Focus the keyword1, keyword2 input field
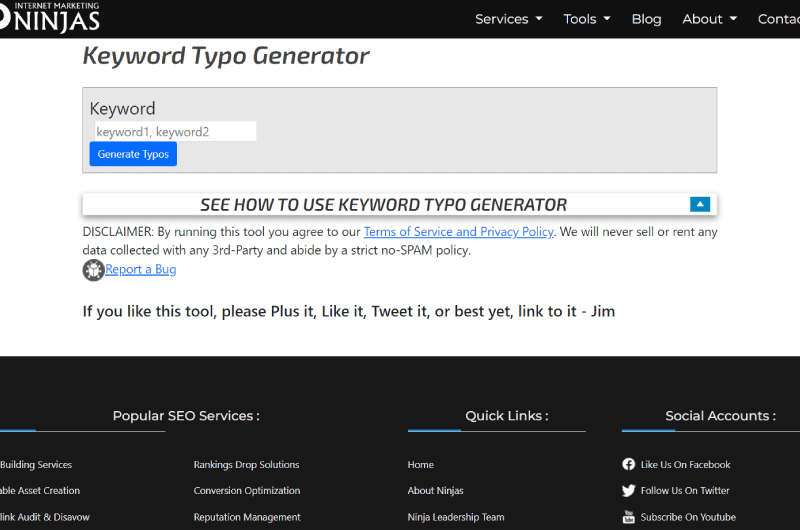The width and height of the screenshot is (800, 530). point(175,132)
